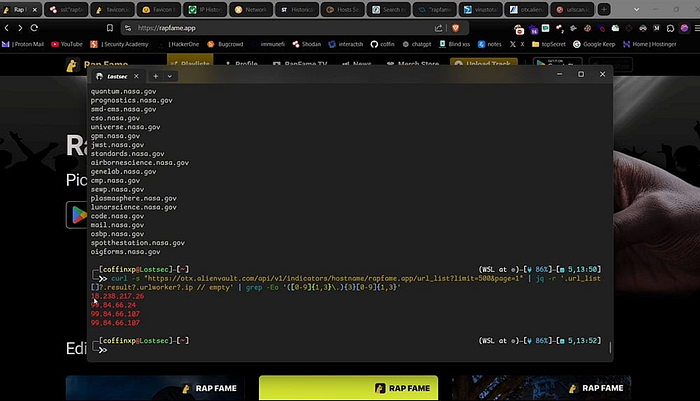700x401 pixels.
Task: Go forward in the browser history
Action: [x=20, y=28]
